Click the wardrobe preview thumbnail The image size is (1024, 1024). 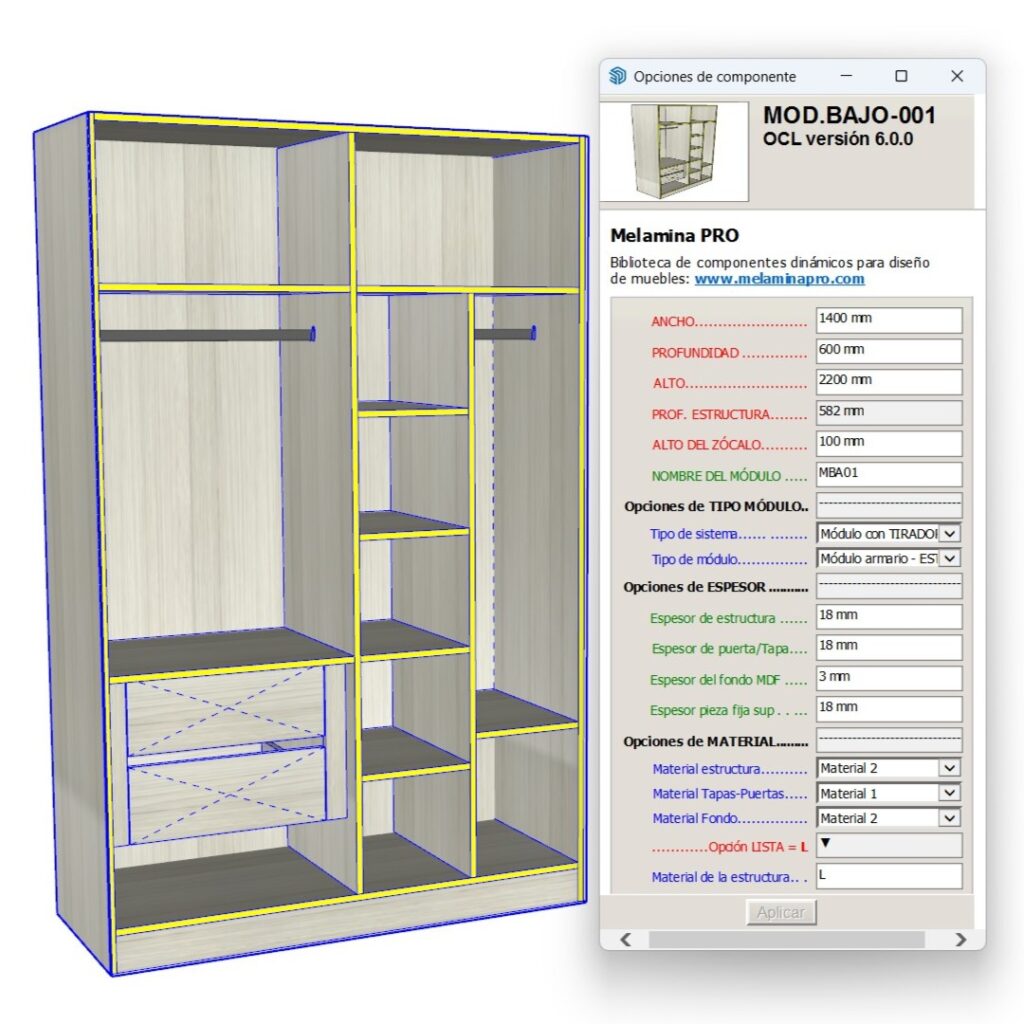674,152
